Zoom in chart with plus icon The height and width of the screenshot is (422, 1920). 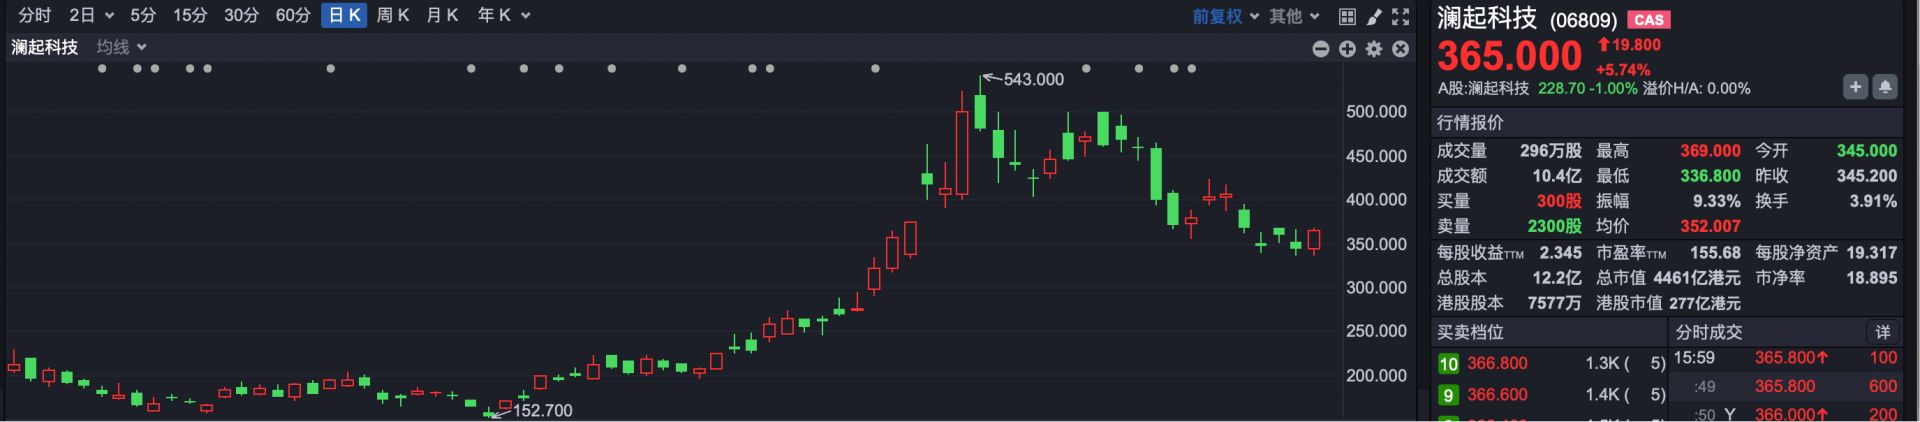[x=1347, y=49]
